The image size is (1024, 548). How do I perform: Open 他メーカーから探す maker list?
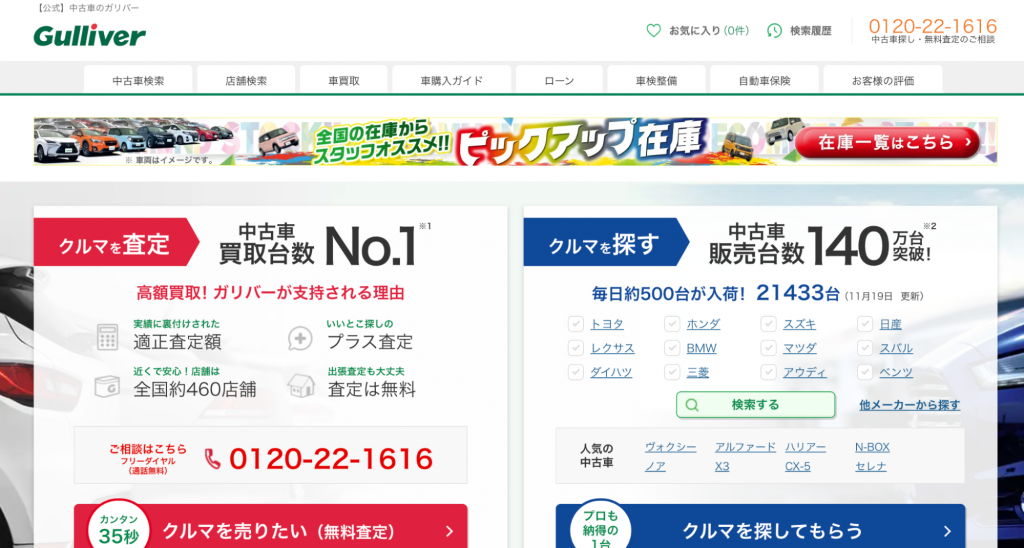(x=909, y=405)
